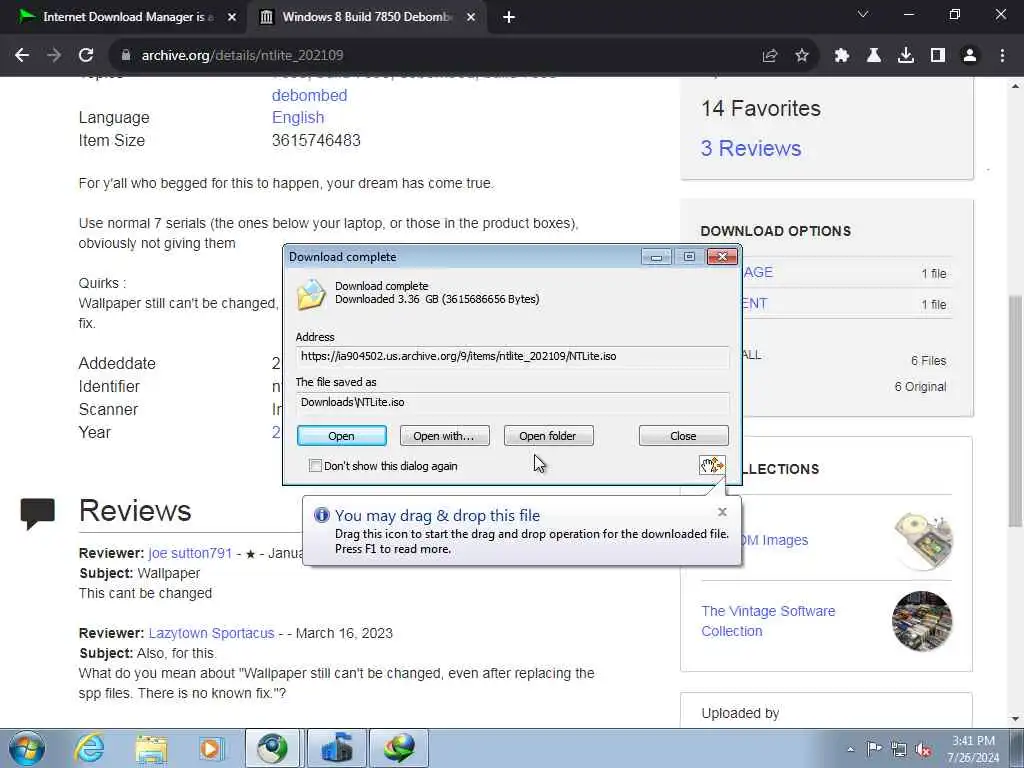
Task: Click Open button in Download complete dialog
Action: (x=342, y=436)
